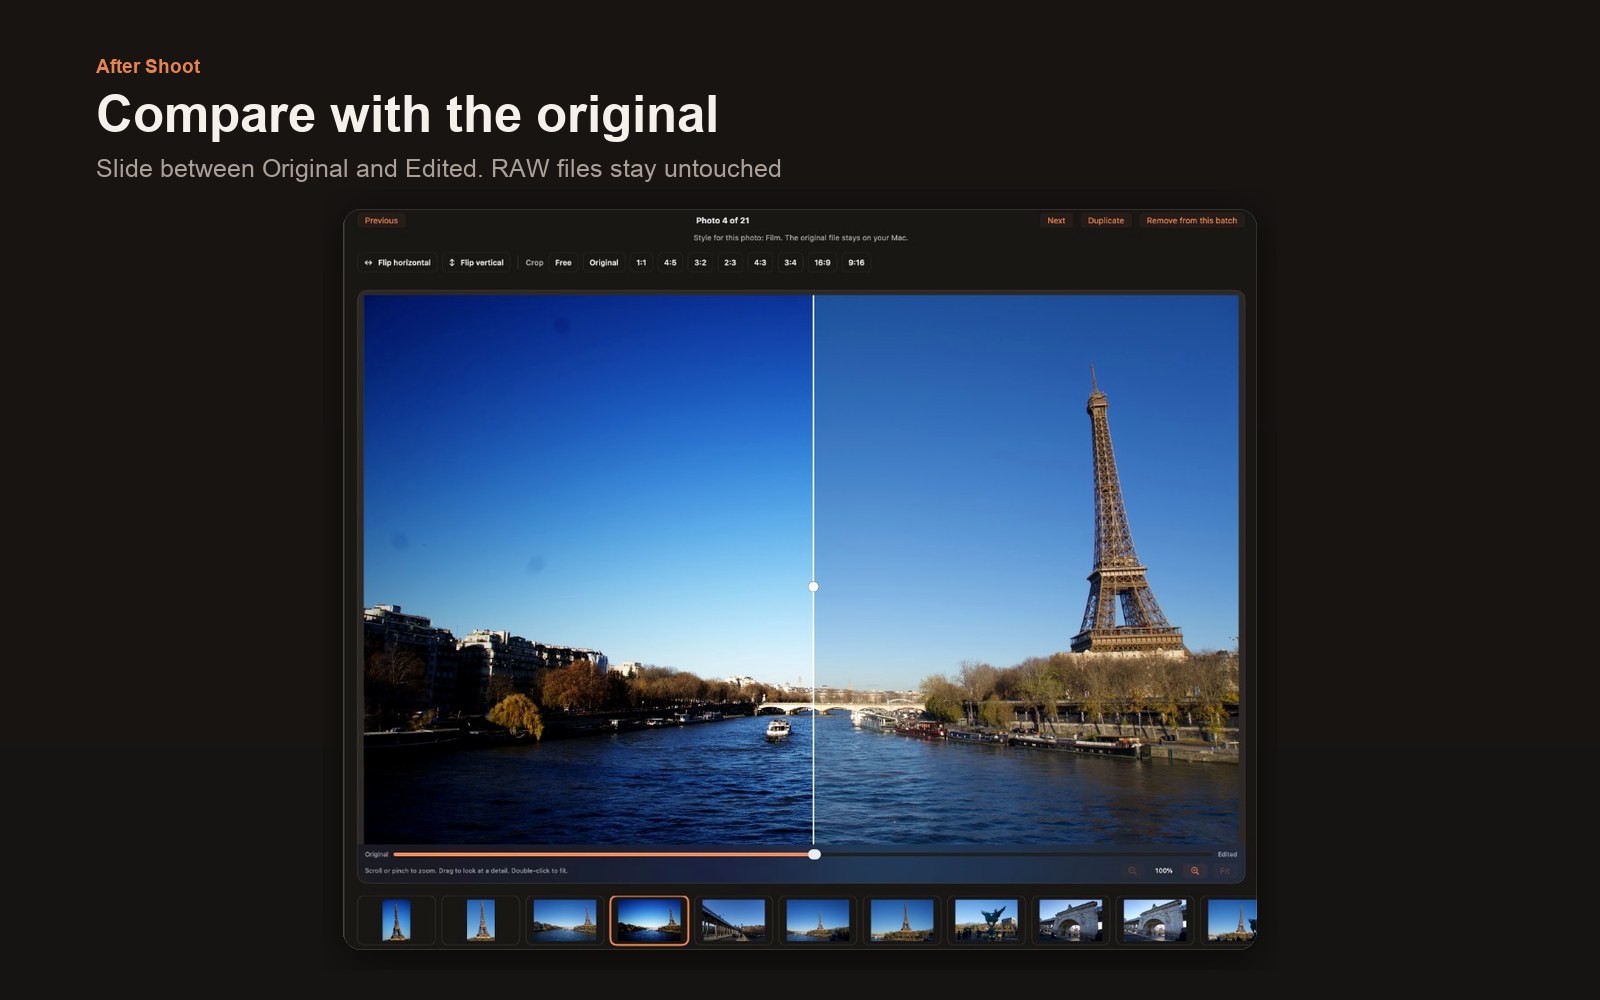Screen dimensions: 1600x1000
Task: Open the bridge viaduct thumbnail
Action: click(x=733, y=920)
